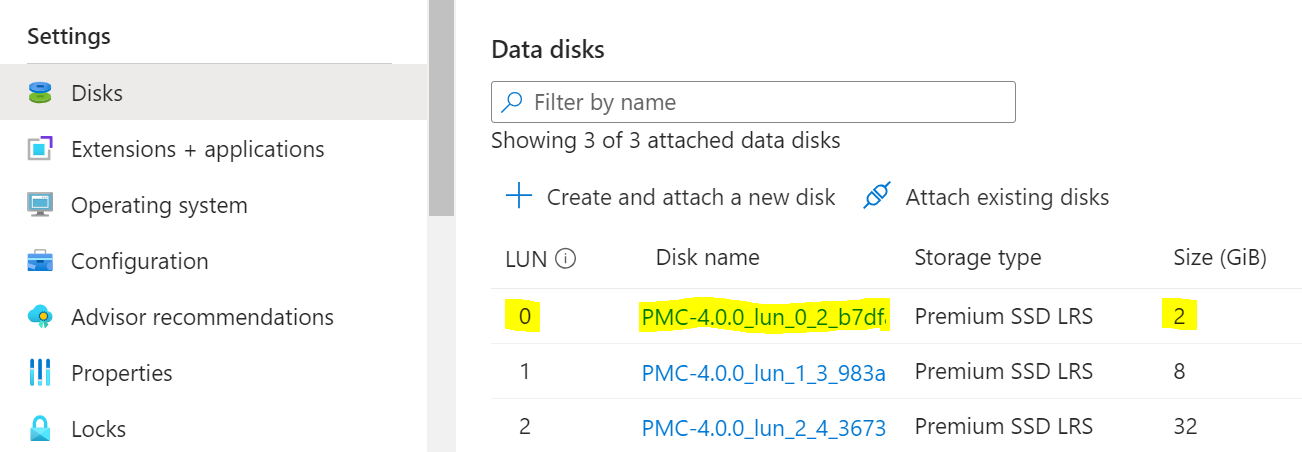The height and width of the screenshot is (452, 1302).
Task: Select Advisor recommendations in Settings menu
Action: point(202,317)
